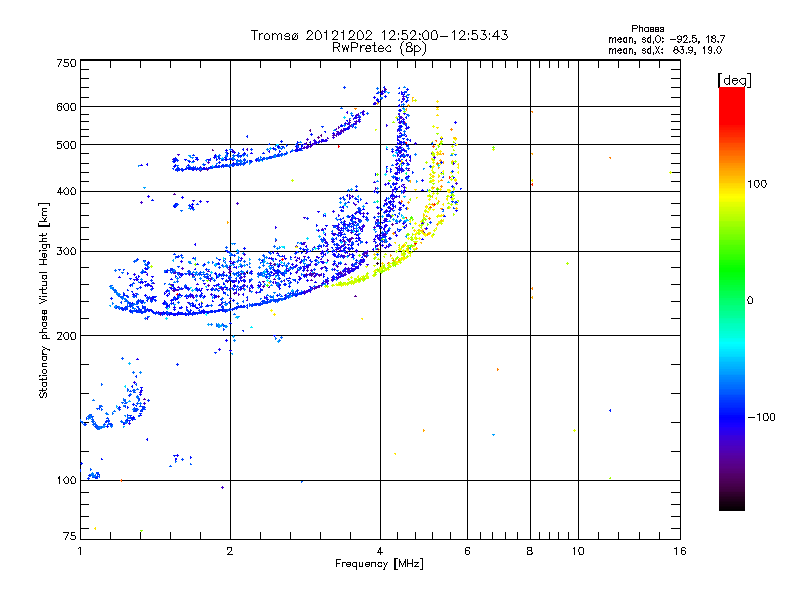Click y-axis tick label '300'

click(x=66, y=252)
